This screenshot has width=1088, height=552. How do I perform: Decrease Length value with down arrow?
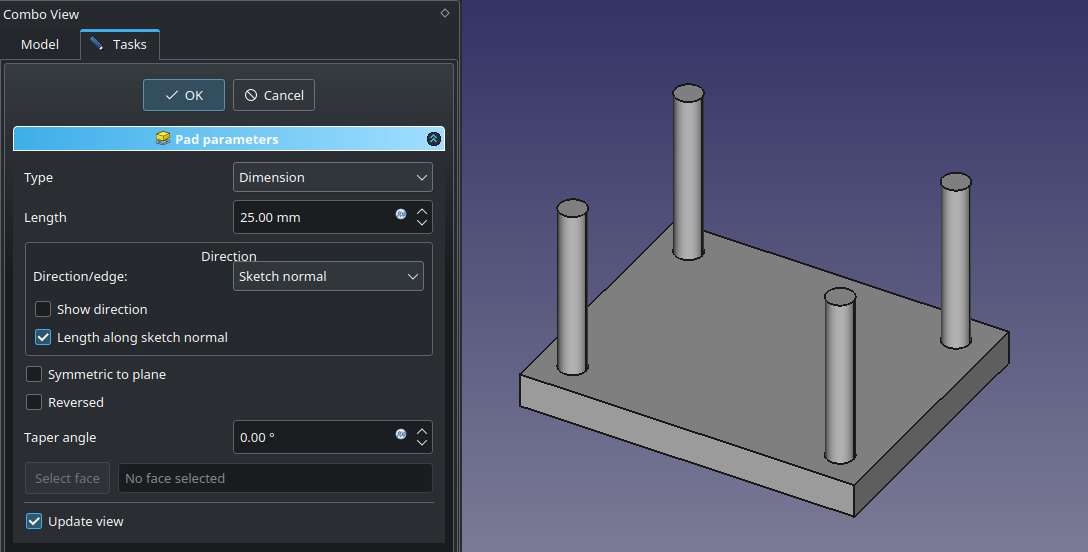(x=422, y=224)
